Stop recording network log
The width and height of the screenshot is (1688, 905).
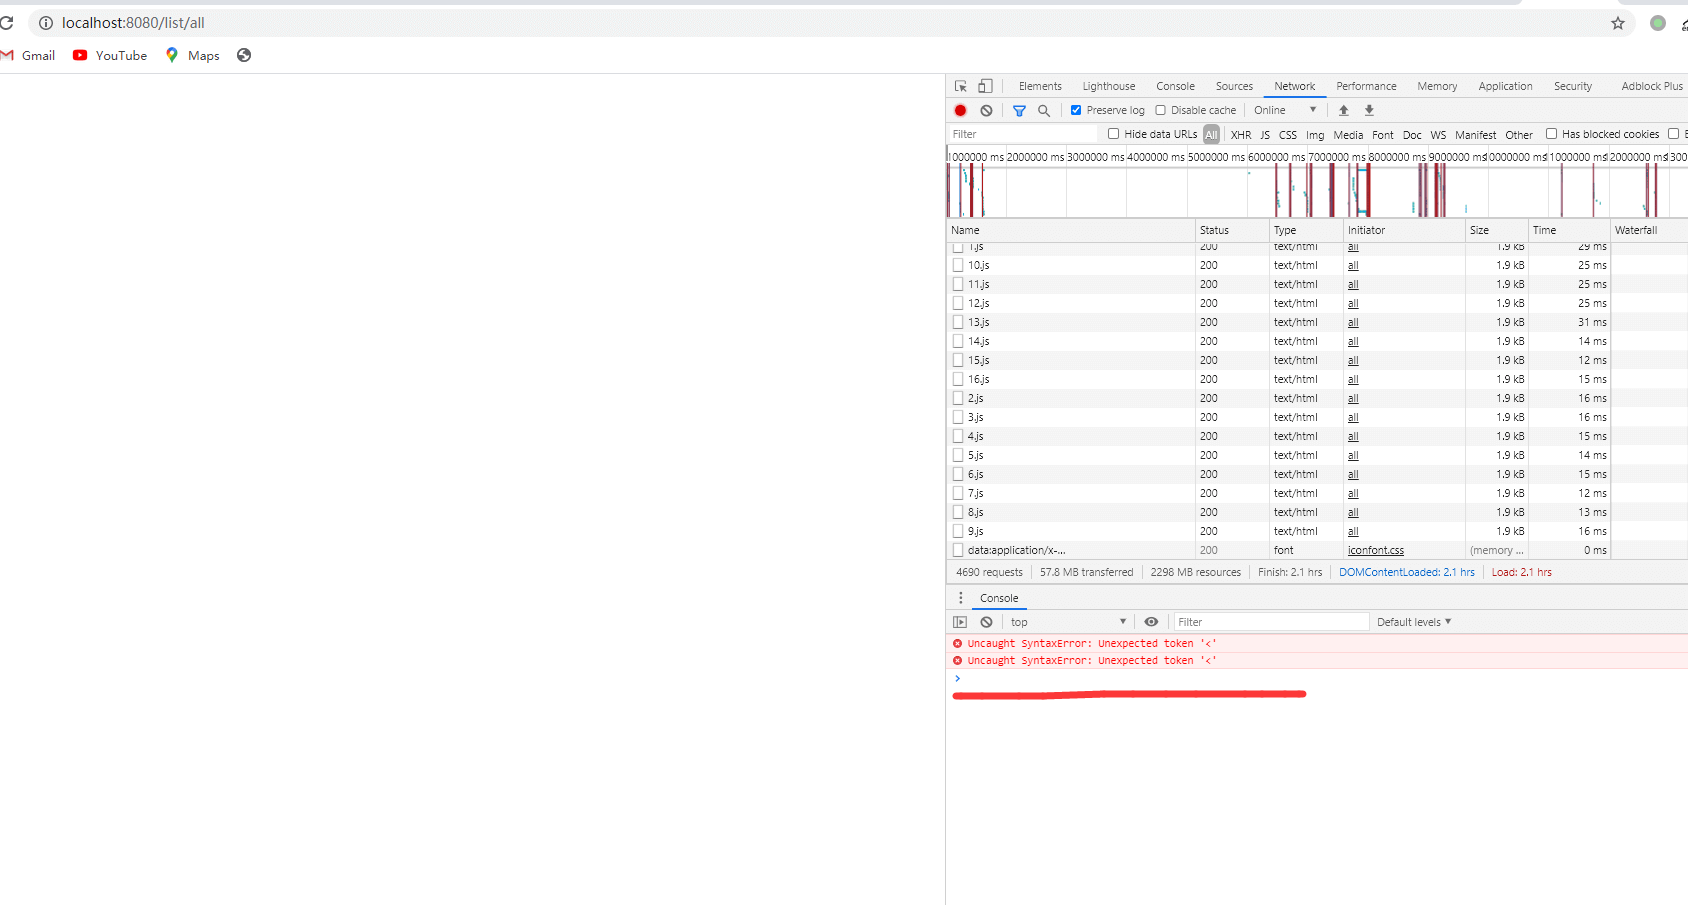(960, 110)
